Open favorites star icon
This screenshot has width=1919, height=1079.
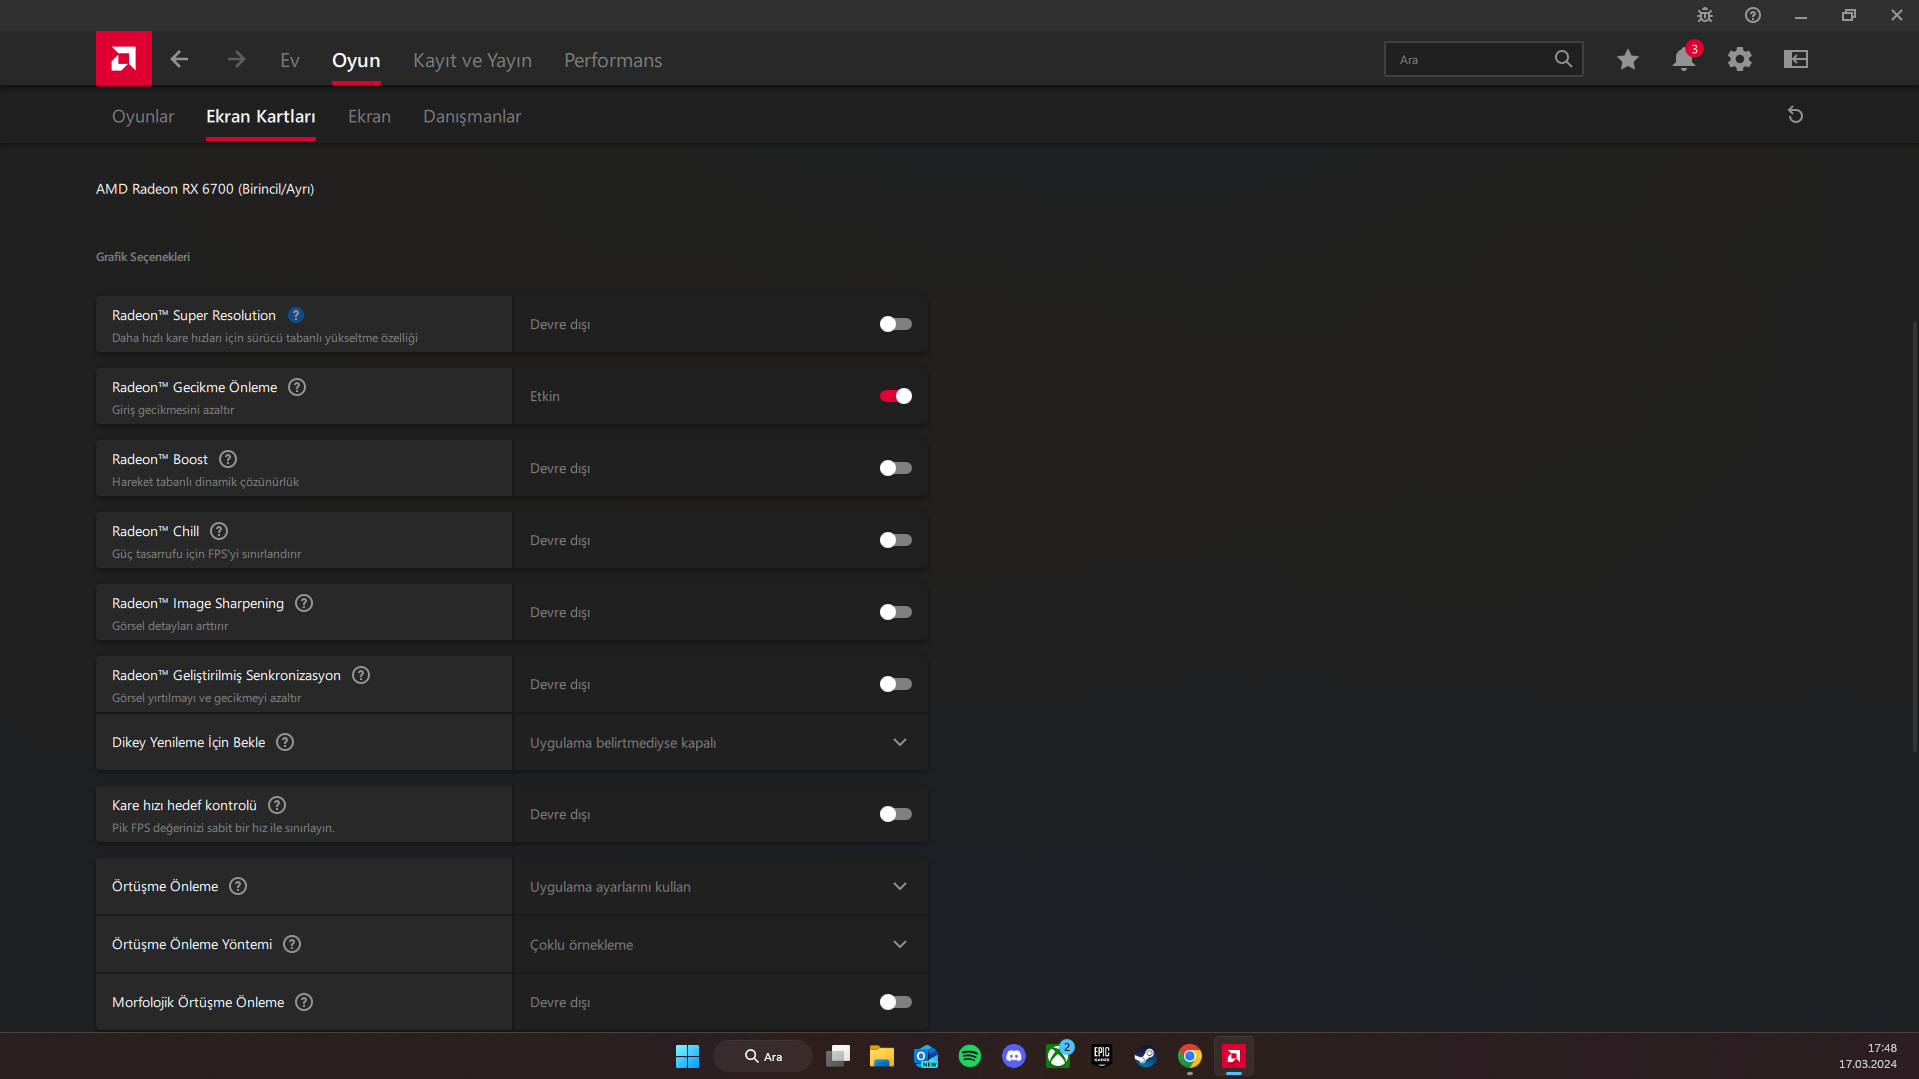coord(1628,59)
